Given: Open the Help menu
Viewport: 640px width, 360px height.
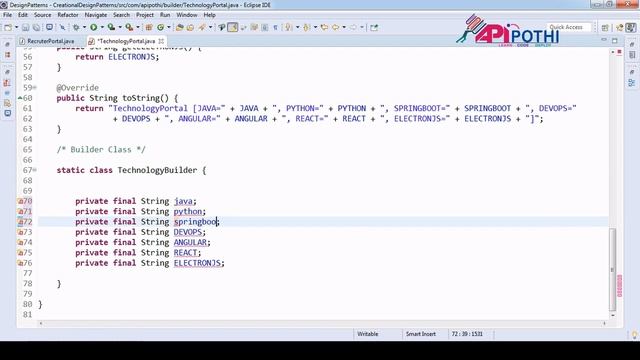Looking at the screenshot, I should [x=209, y=15].
